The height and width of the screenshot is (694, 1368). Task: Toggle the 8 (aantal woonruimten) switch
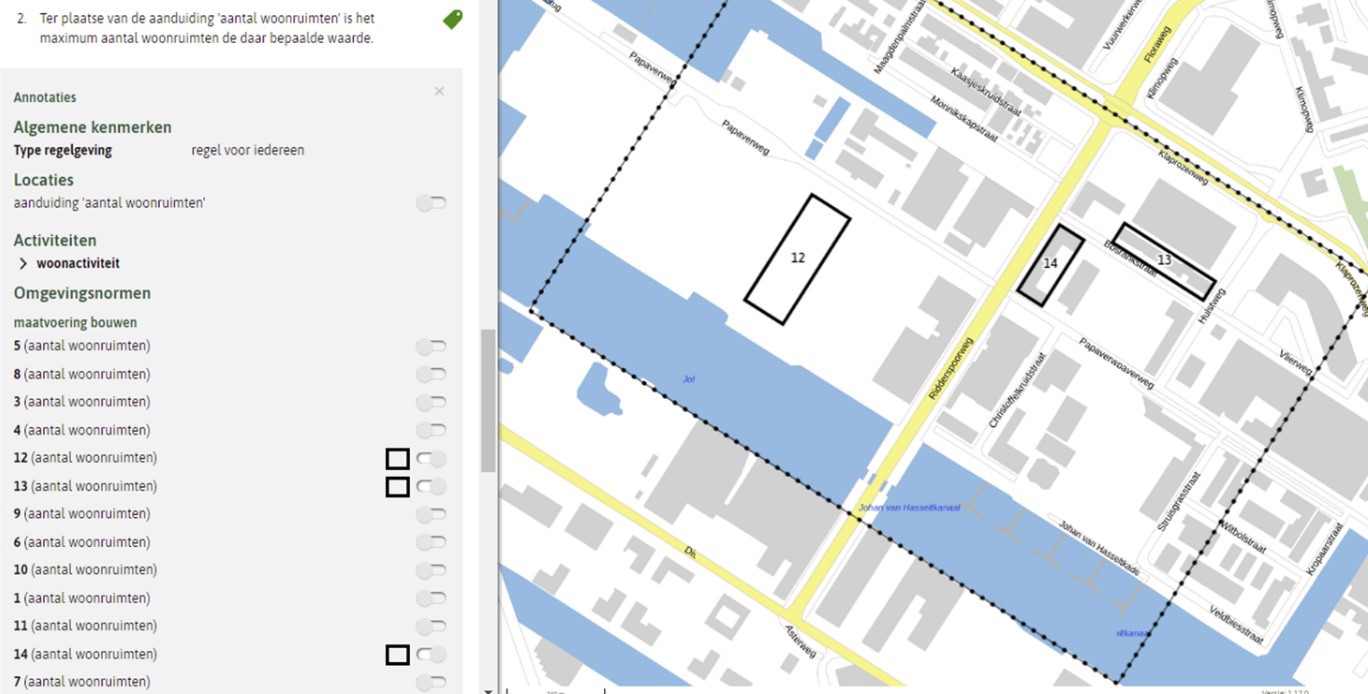431,374
